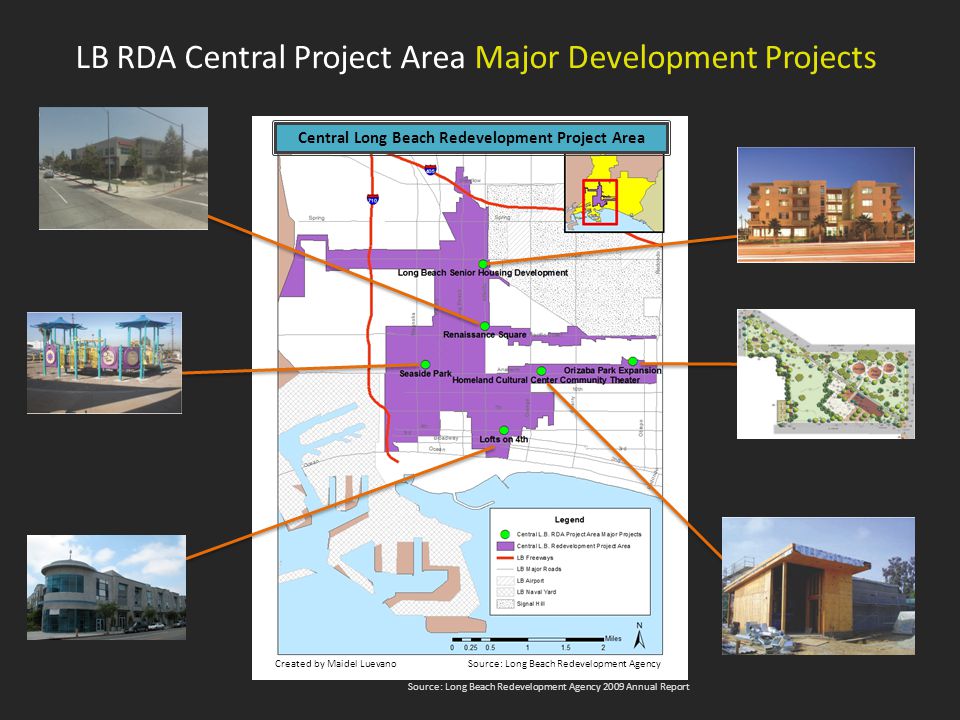
Task: Click the red LB Freeways legend line
Action: coord(504,558)
